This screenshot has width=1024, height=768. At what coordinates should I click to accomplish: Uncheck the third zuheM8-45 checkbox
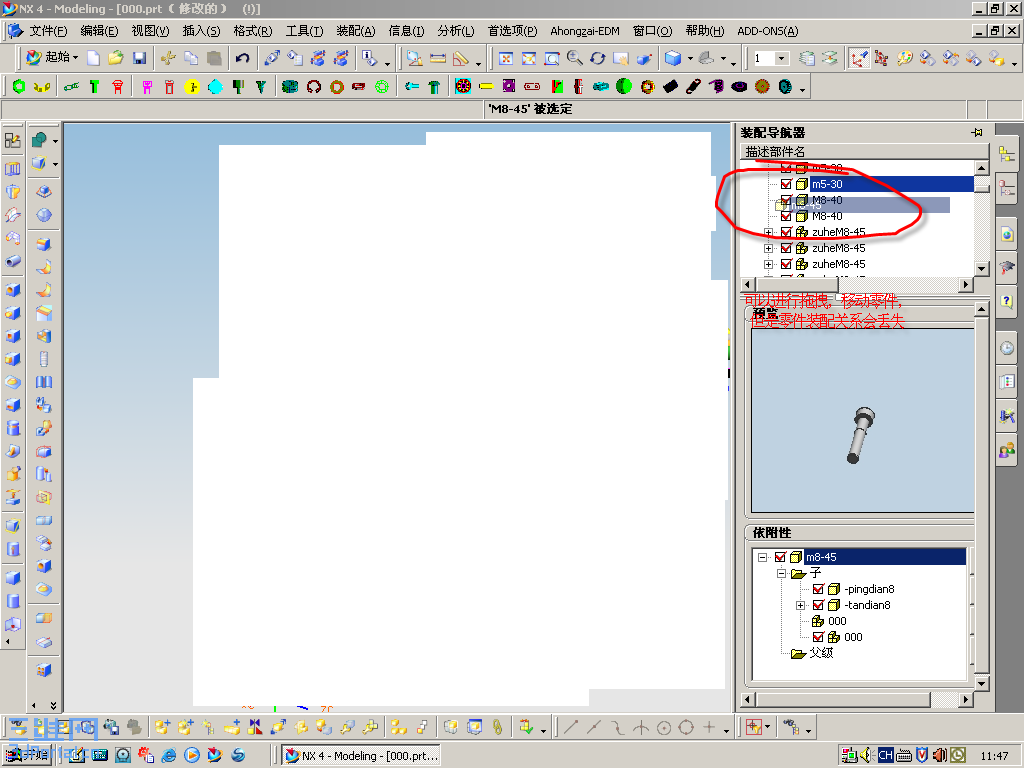786,264
